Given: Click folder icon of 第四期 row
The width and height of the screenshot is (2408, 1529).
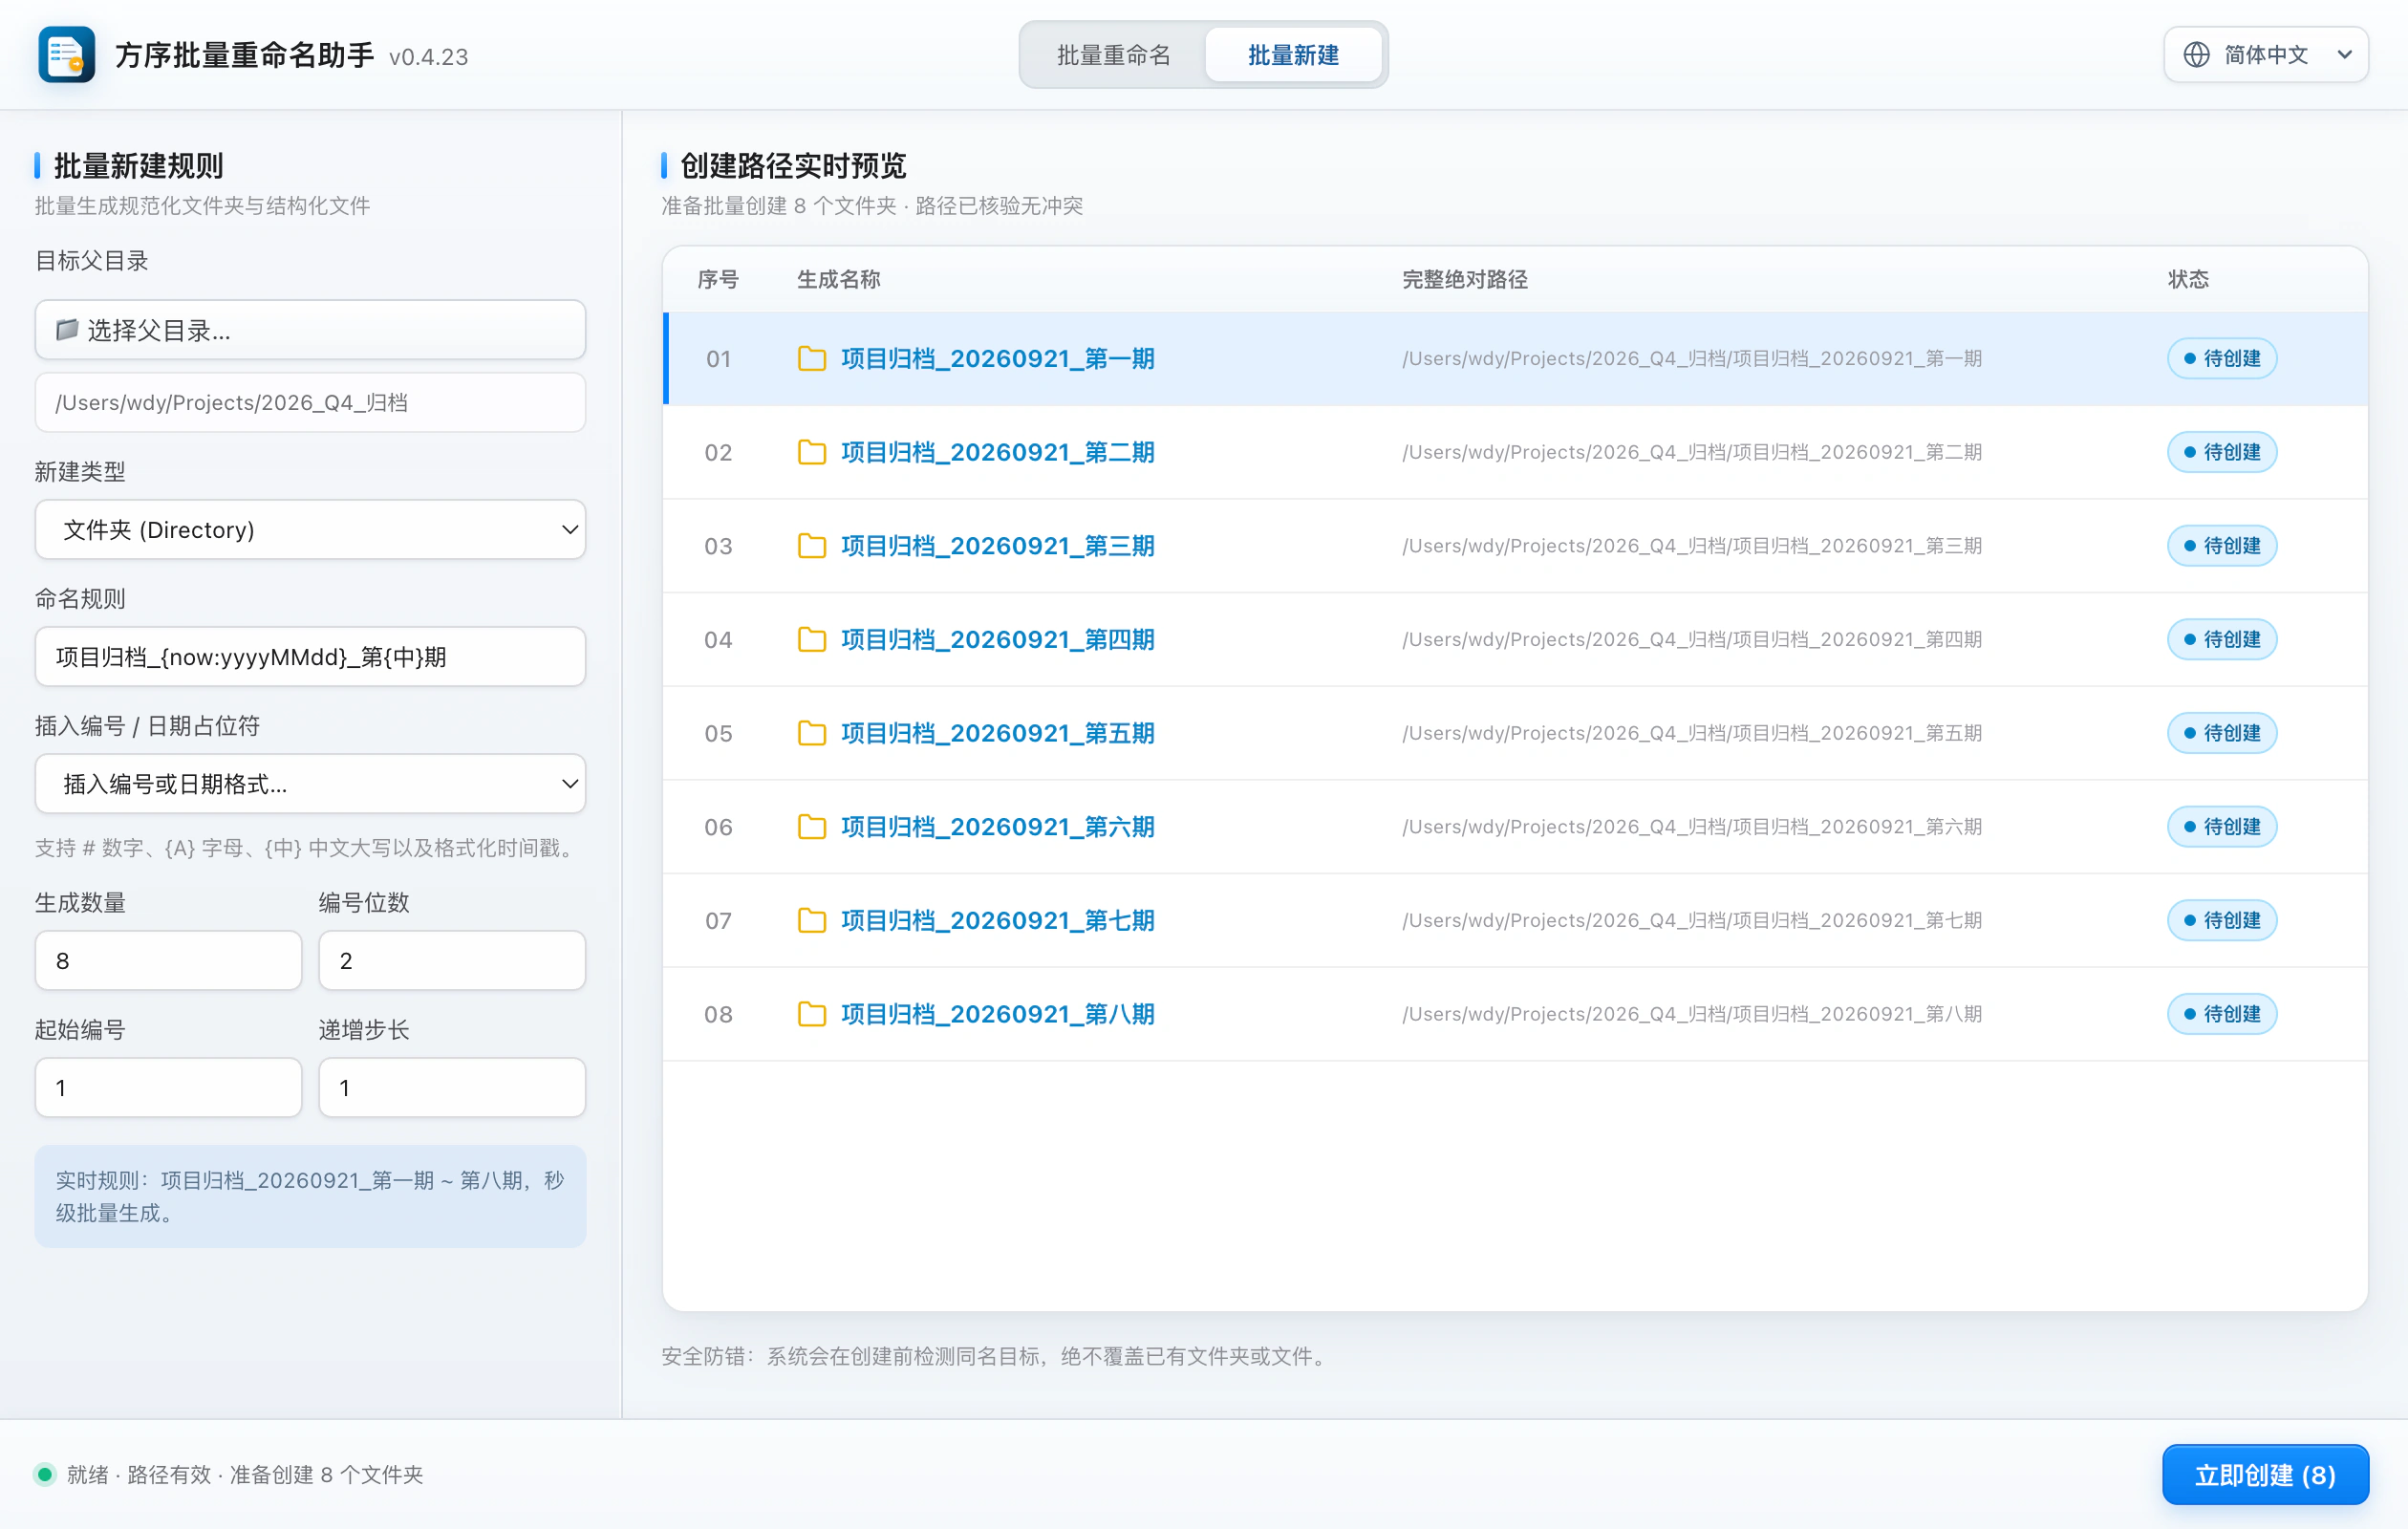Looking at the screenshot, I should click(x=812, y=640).
